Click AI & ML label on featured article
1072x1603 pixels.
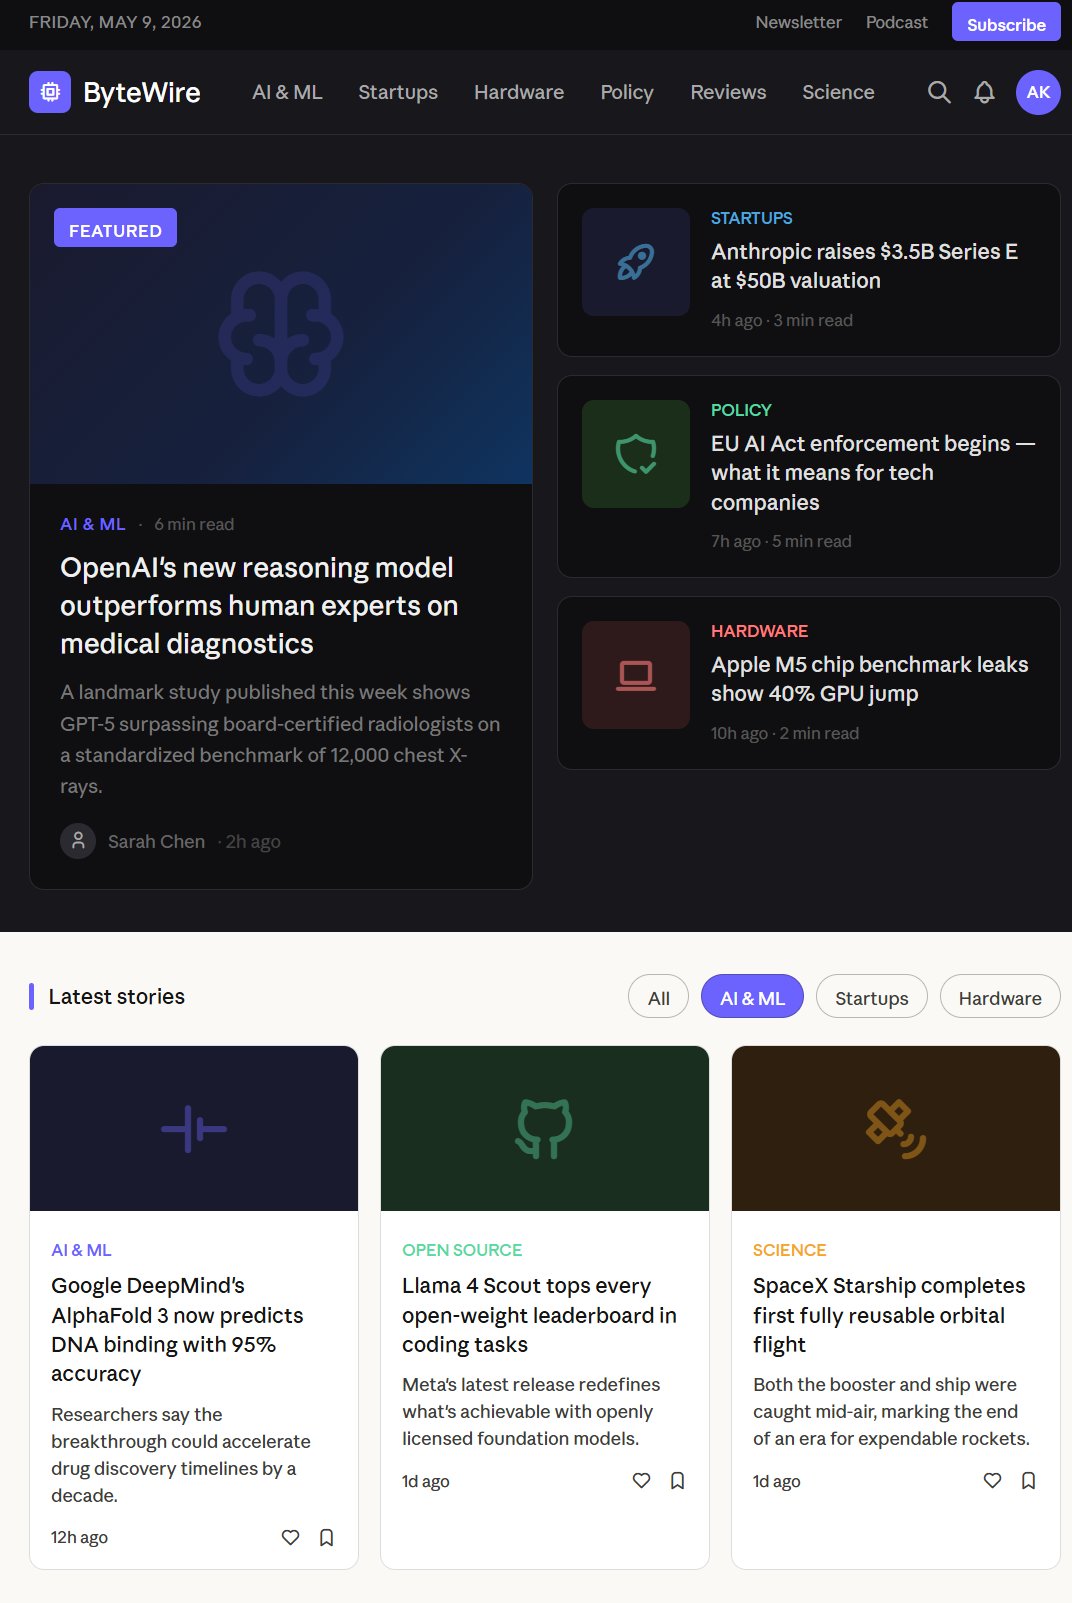tap(92, 524)
